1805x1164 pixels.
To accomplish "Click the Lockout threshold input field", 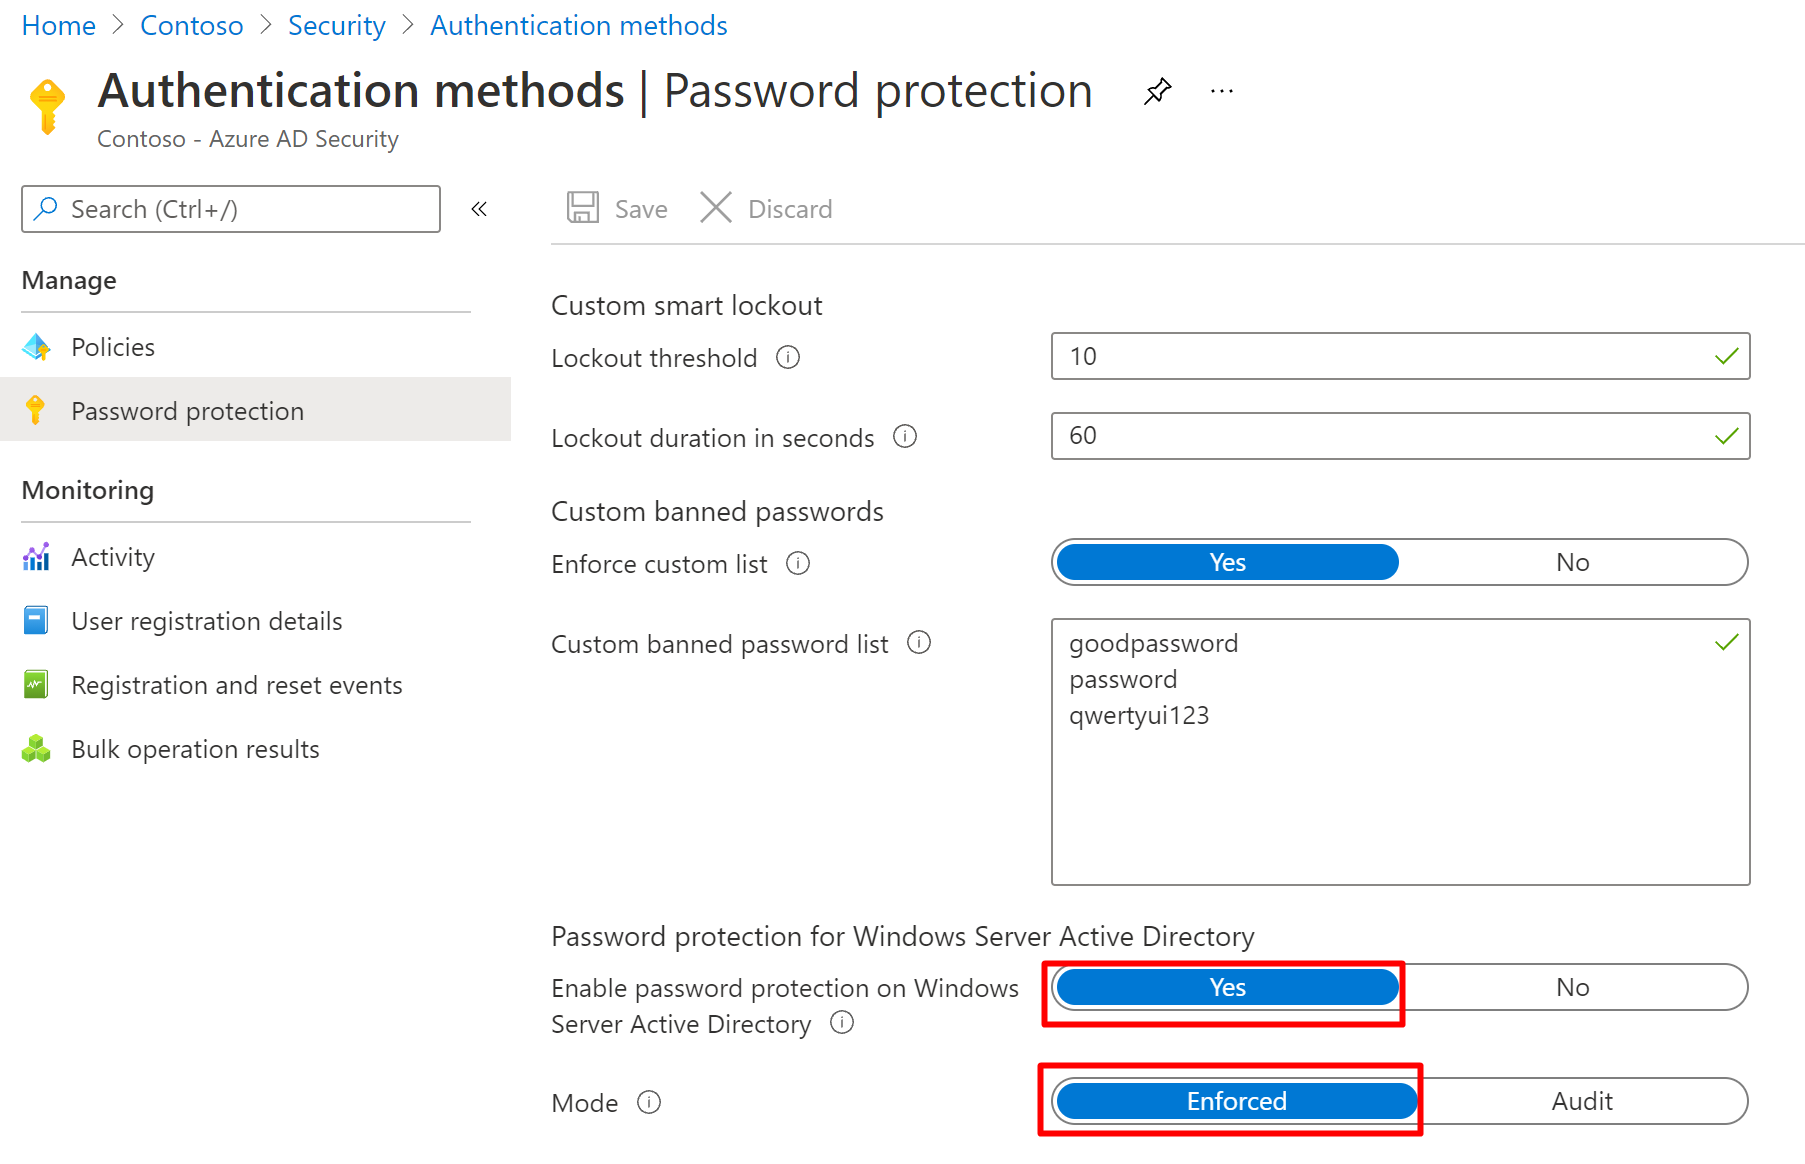I will [x=1380, y=356].
